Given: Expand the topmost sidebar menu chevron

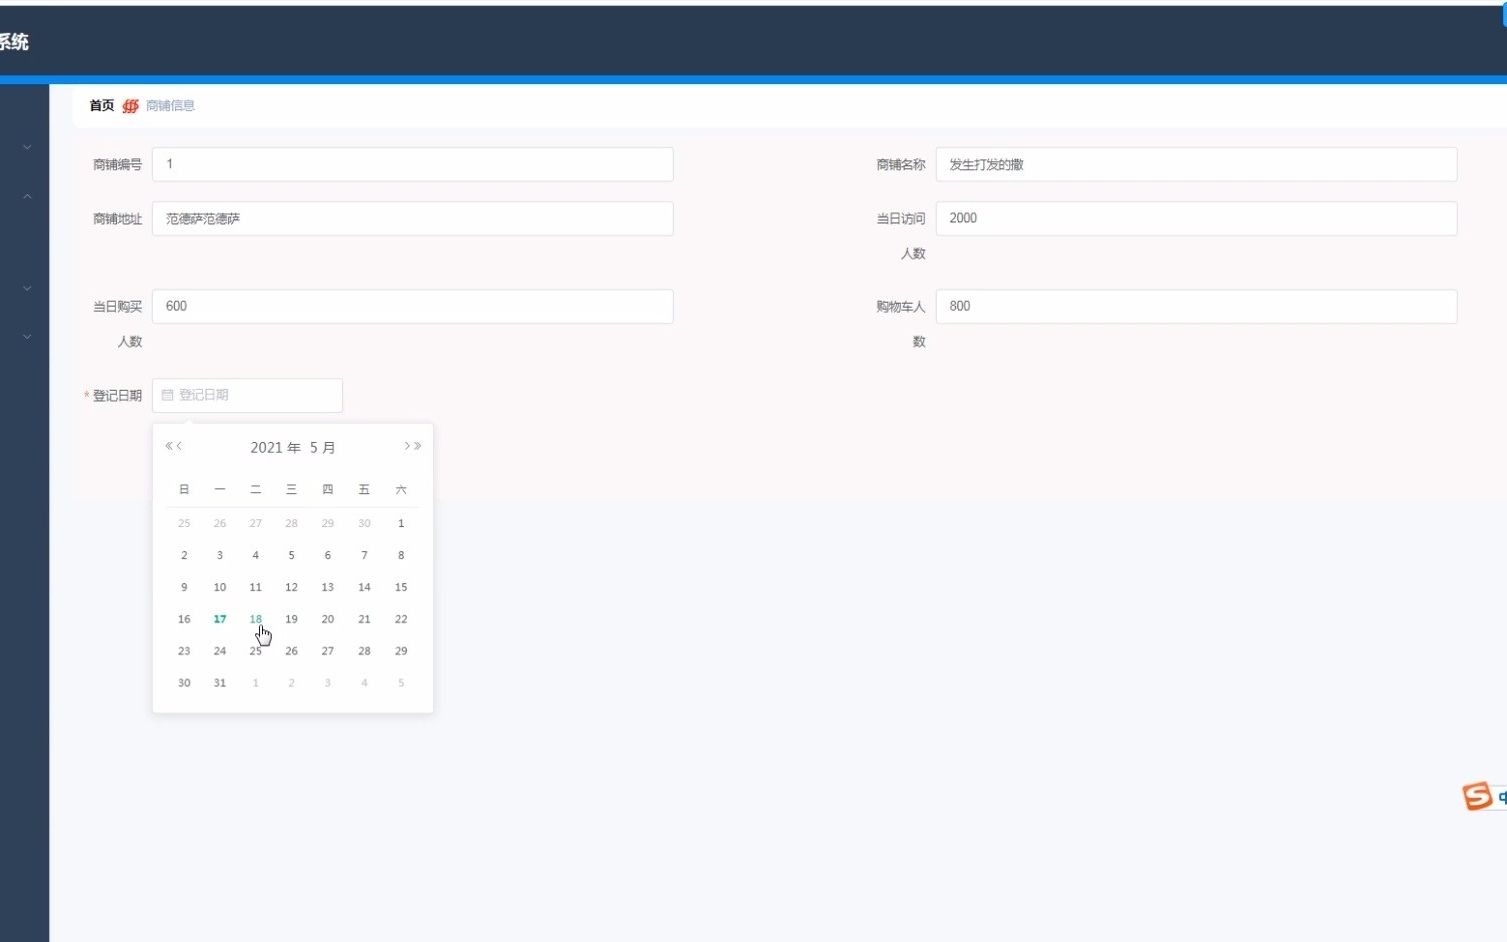Looking at the screenshot, I should [x=27, y=147].
